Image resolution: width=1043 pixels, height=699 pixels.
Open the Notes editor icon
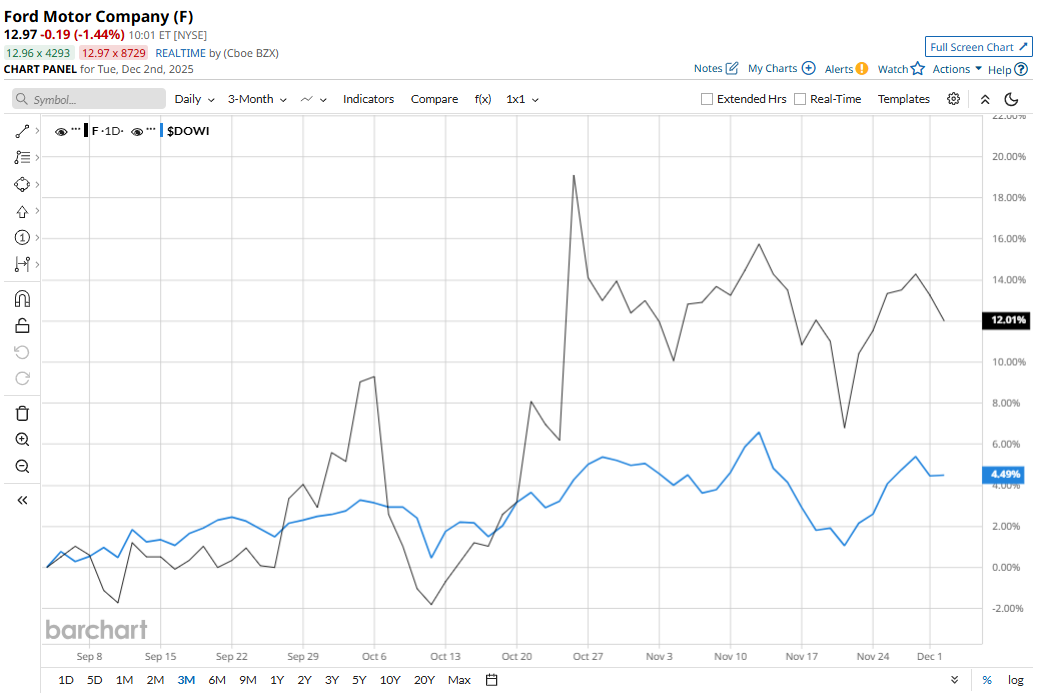[x=732, y=68]
